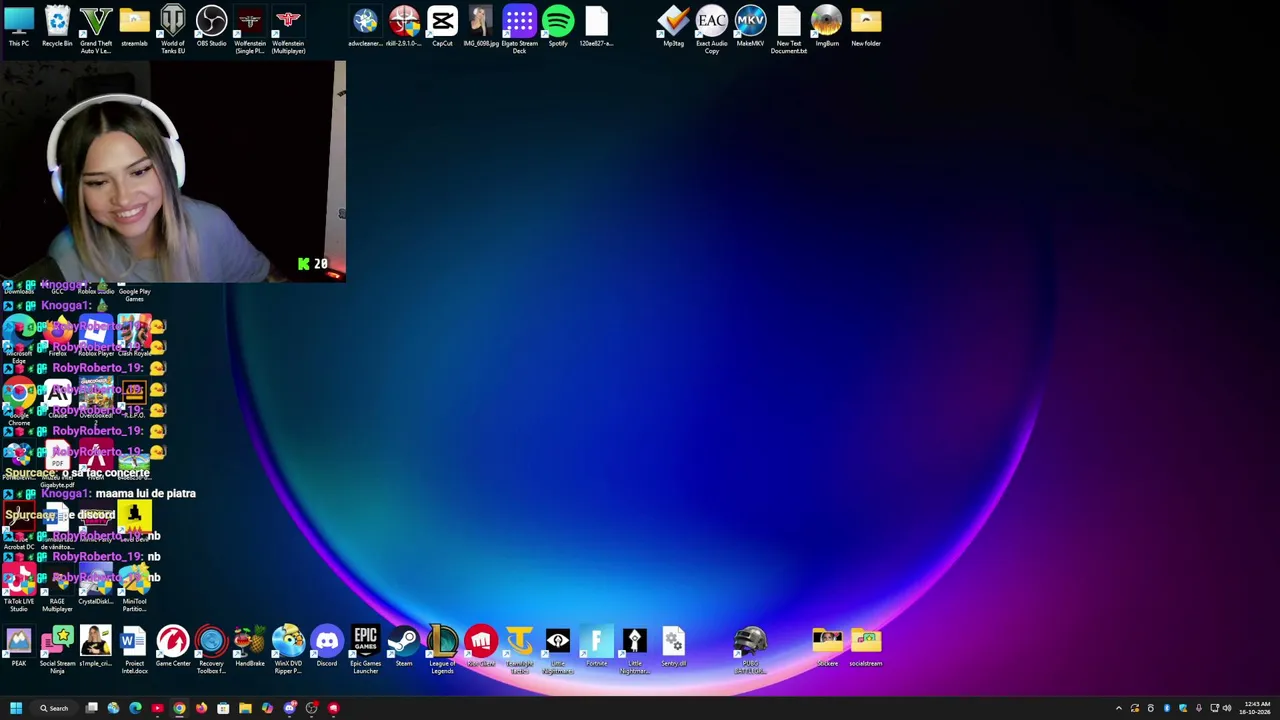Launch Epic Games Launcher
Image resolution: width=1280 pixels, height=720 pixels.
[x=365, y=649]
